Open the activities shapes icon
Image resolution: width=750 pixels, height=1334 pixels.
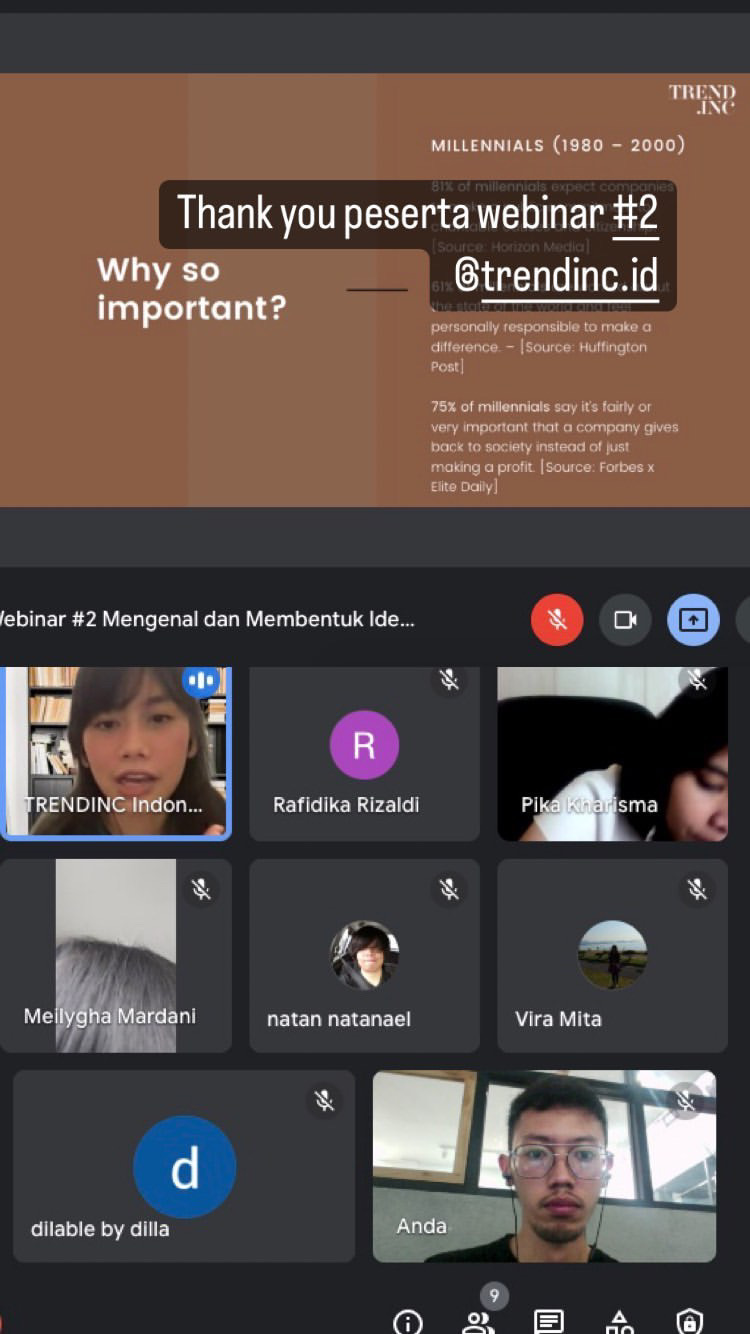(x=619, y=1321)
